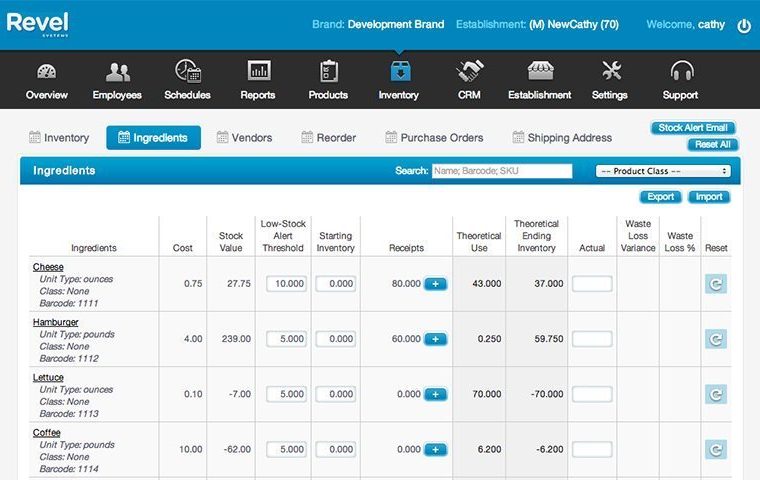Screen dimensions: 760x480
Task: Open the Overview dashboard icon
Action: pos(47,72)
